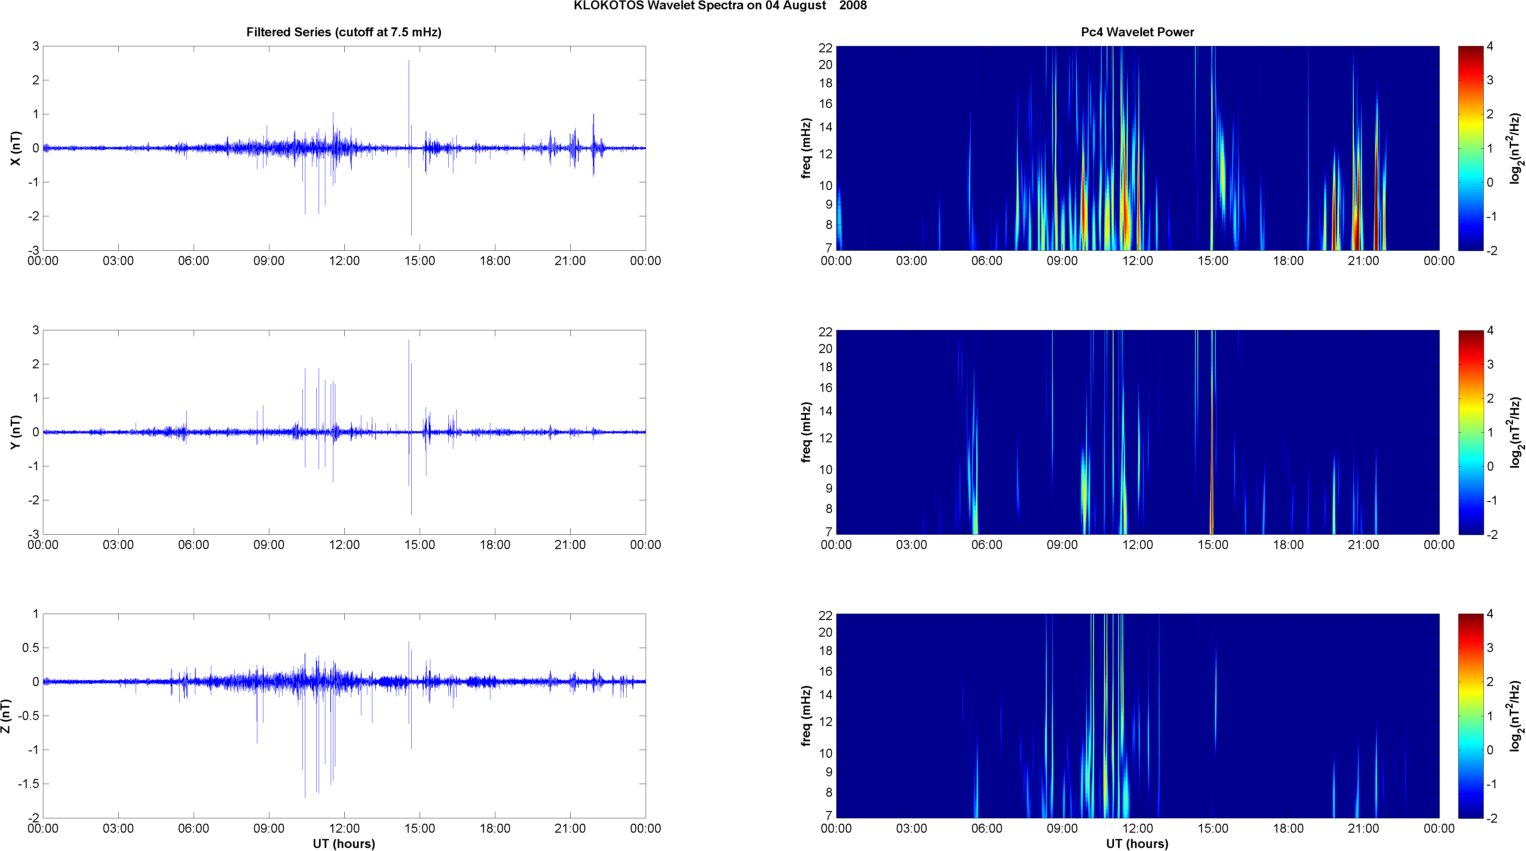Click the bottom spectrogram's colorbar
This screenshot has height=851, width=1526.
(1470, 716)
